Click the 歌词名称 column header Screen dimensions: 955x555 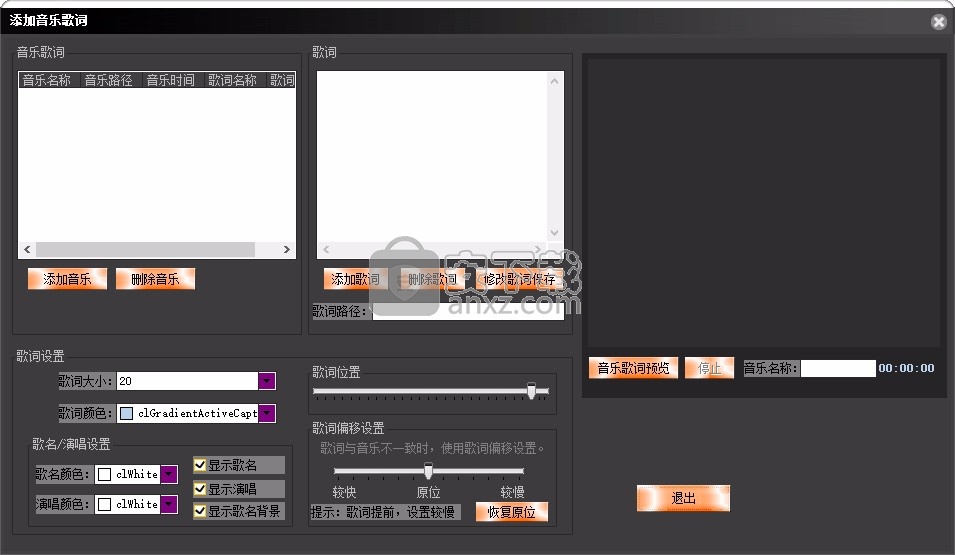pos(234,80)
